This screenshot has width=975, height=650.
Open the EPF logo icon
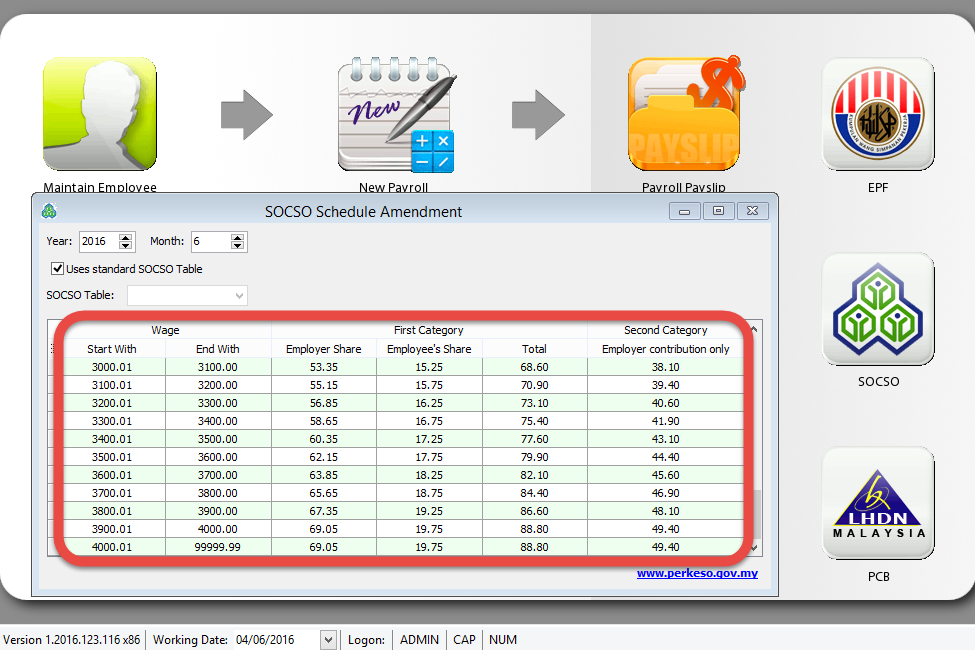click(x=878, y=114)
